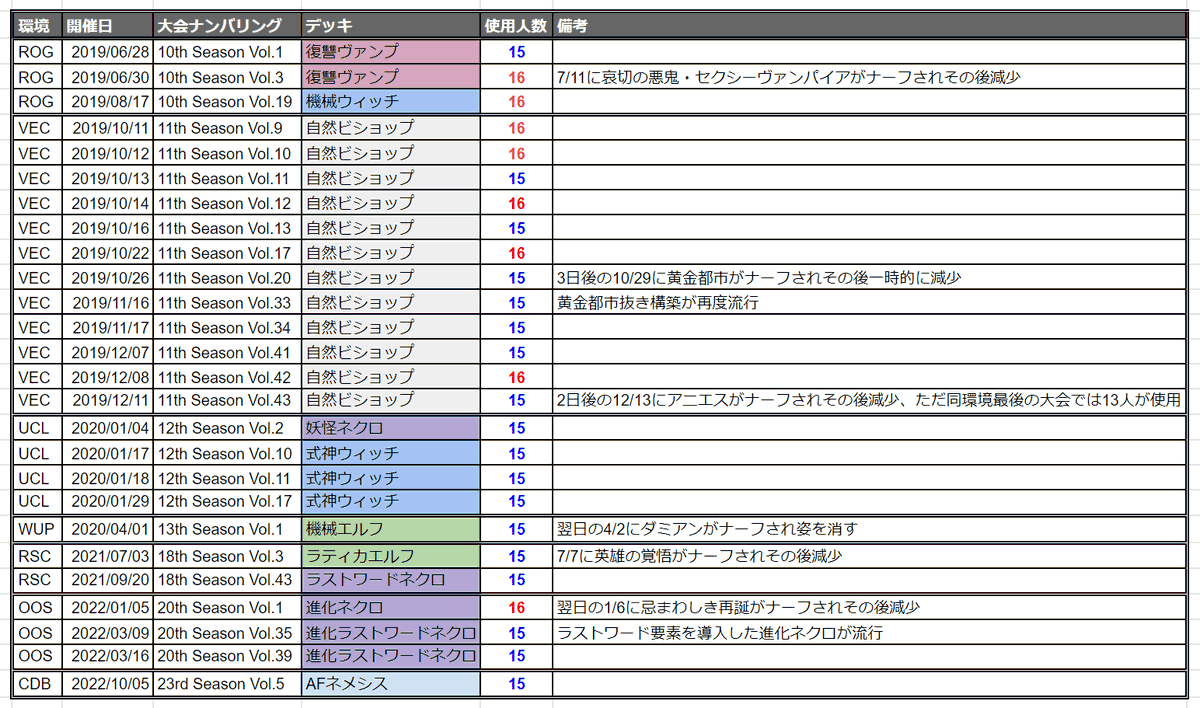Click the cell 12th Season Vol.11

click(x=228, y=477)
